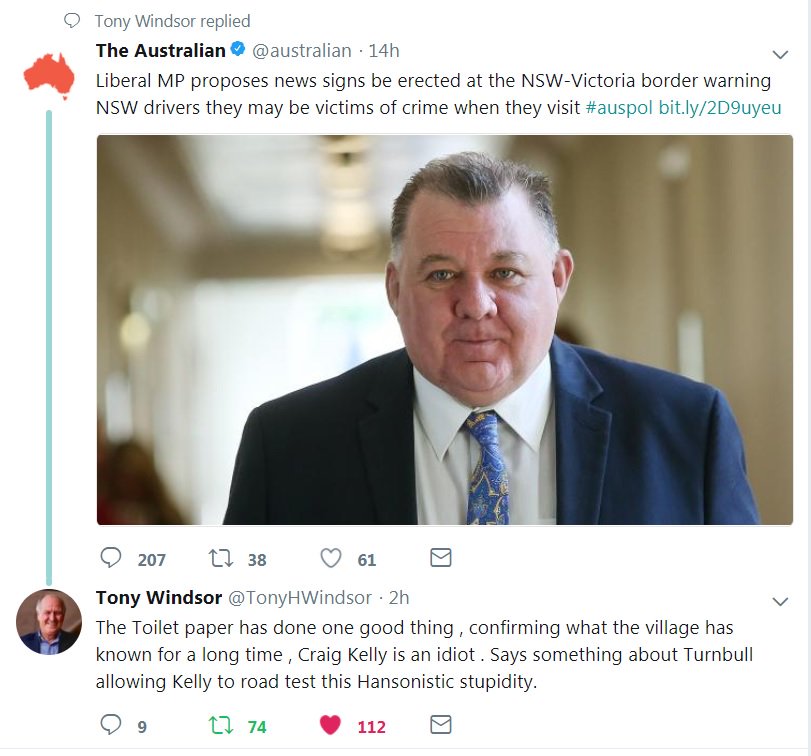
Task: Click the verified badge beside The Australian
Action: point(237,49)
